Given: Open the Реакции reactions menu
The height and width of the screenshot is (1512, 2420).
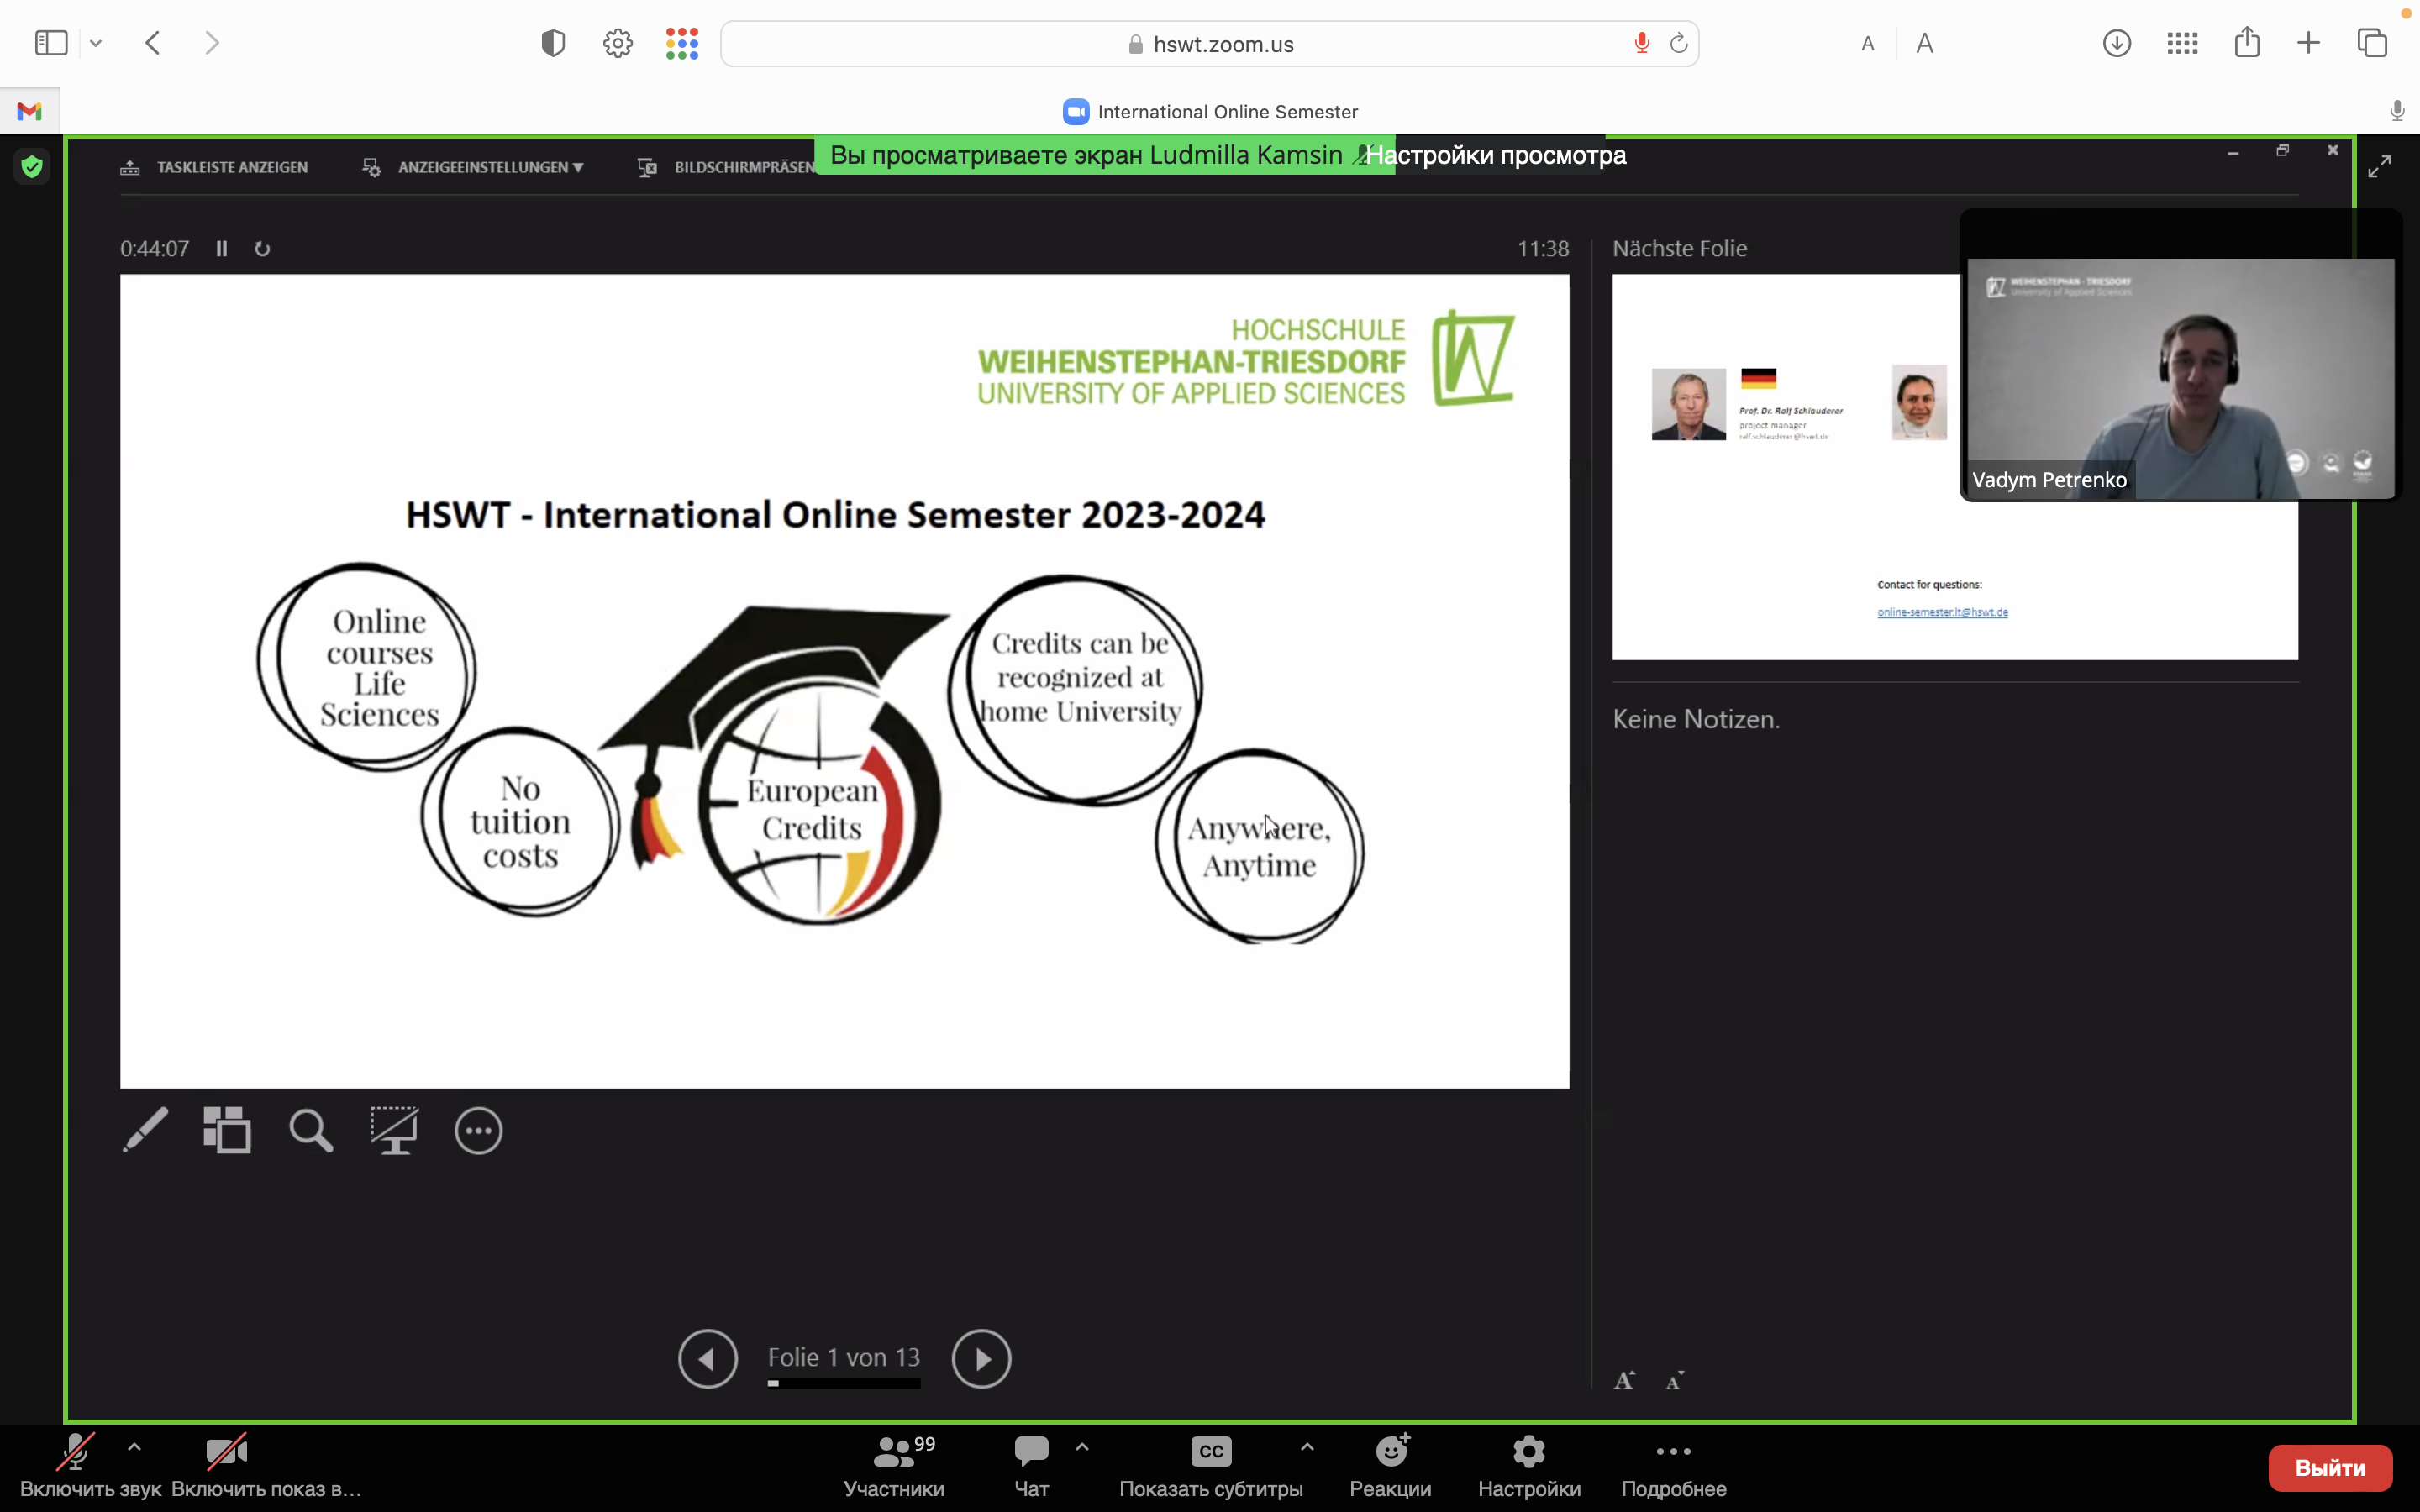Looking at the screenshot, I should 1390,1466.
